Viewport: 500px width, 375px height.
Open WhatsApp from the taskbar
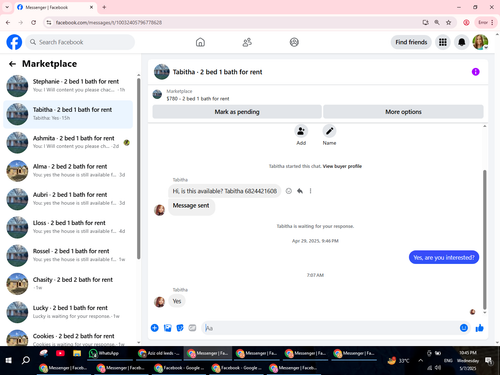pos(108,353)
